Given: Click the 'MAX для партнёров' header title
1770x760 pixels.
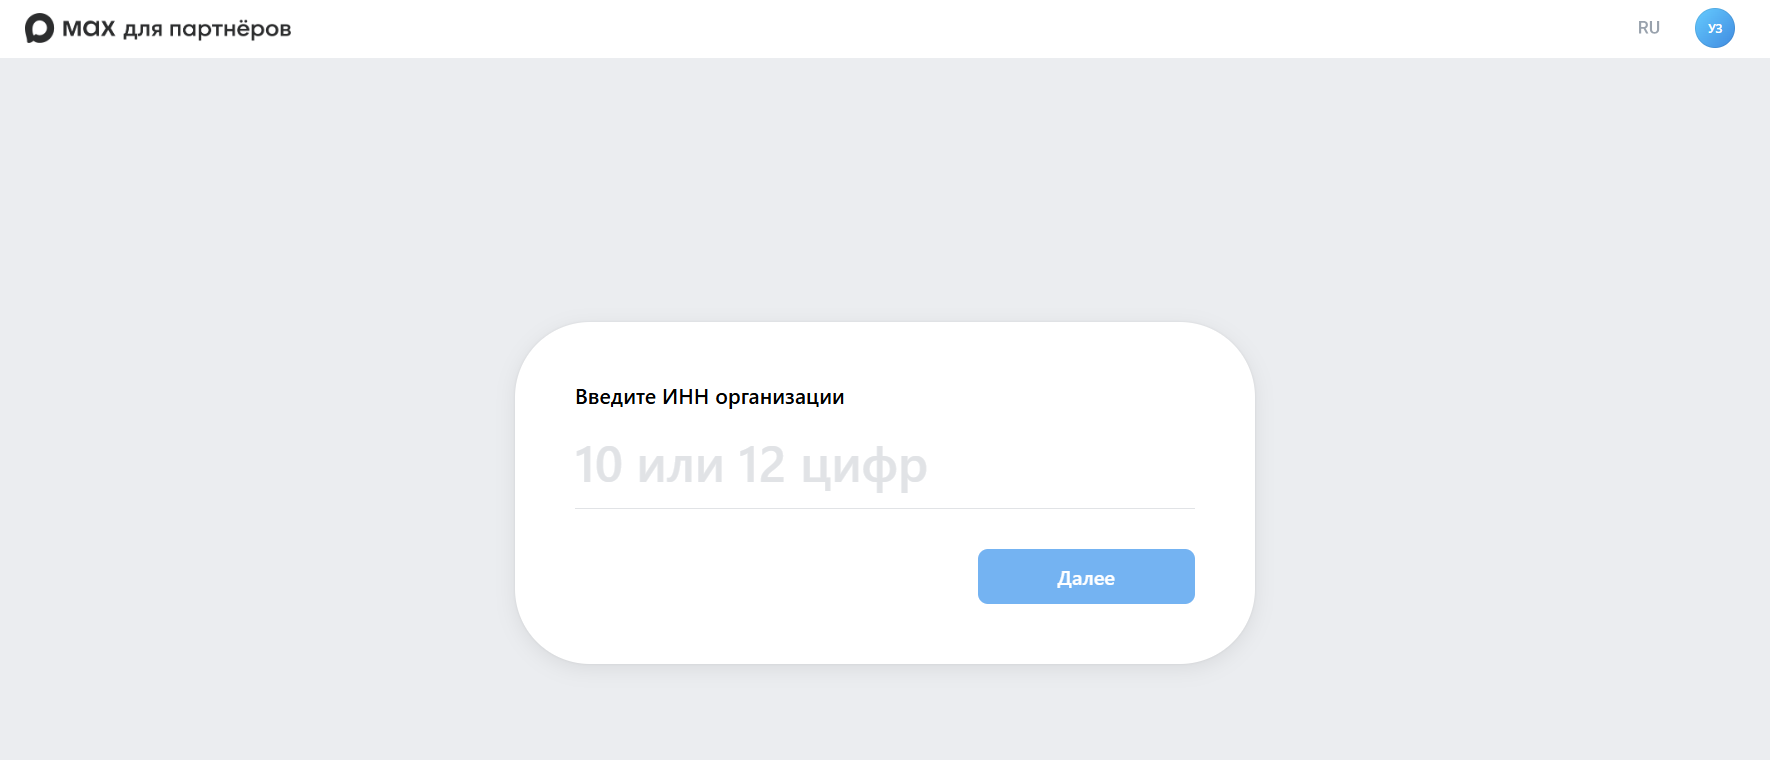Looking at the screenshot, I should pyautogui.click(x=176, y=28).
